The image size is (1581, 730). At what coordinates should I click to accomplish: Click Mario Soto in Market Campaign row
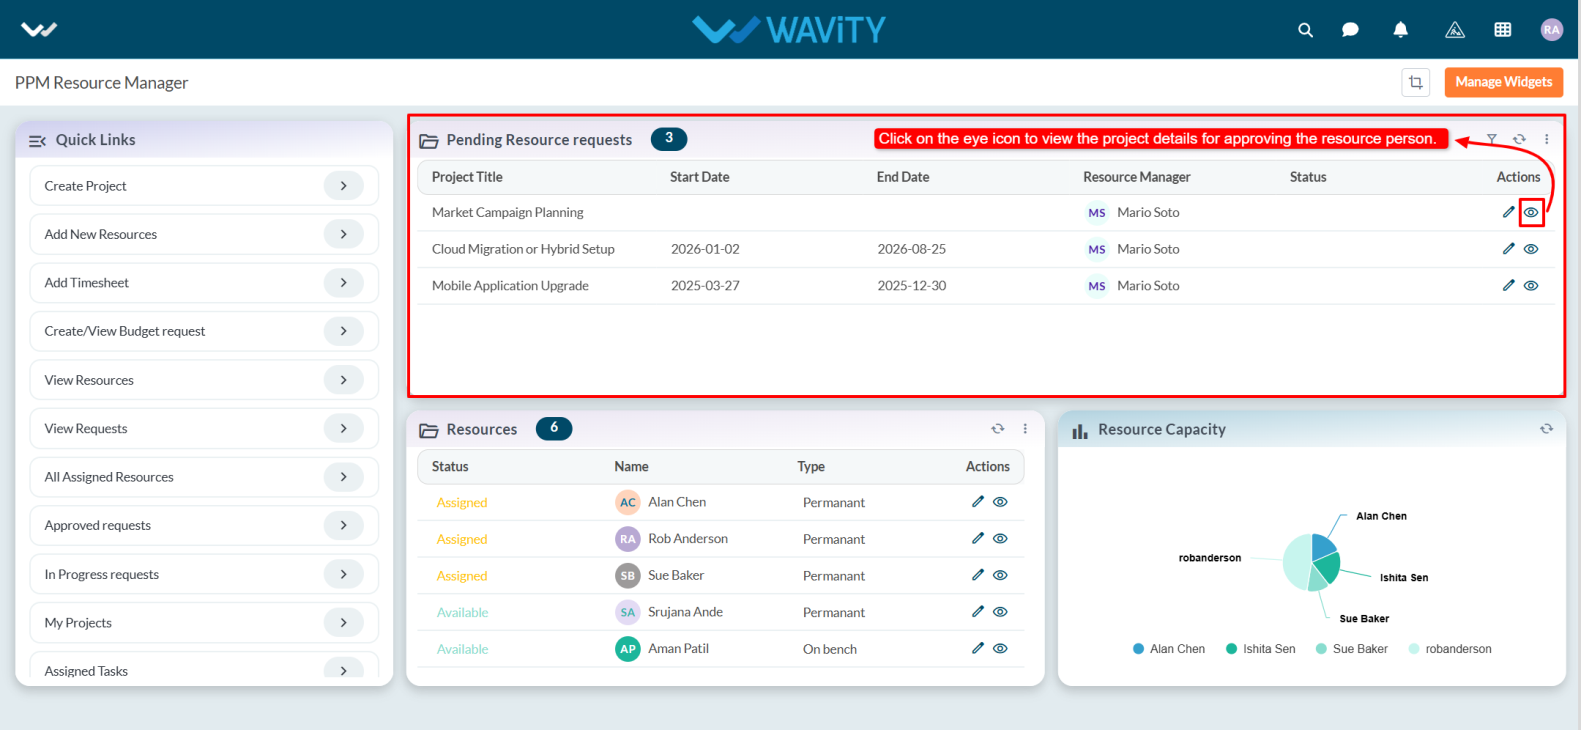point(1148,212)
